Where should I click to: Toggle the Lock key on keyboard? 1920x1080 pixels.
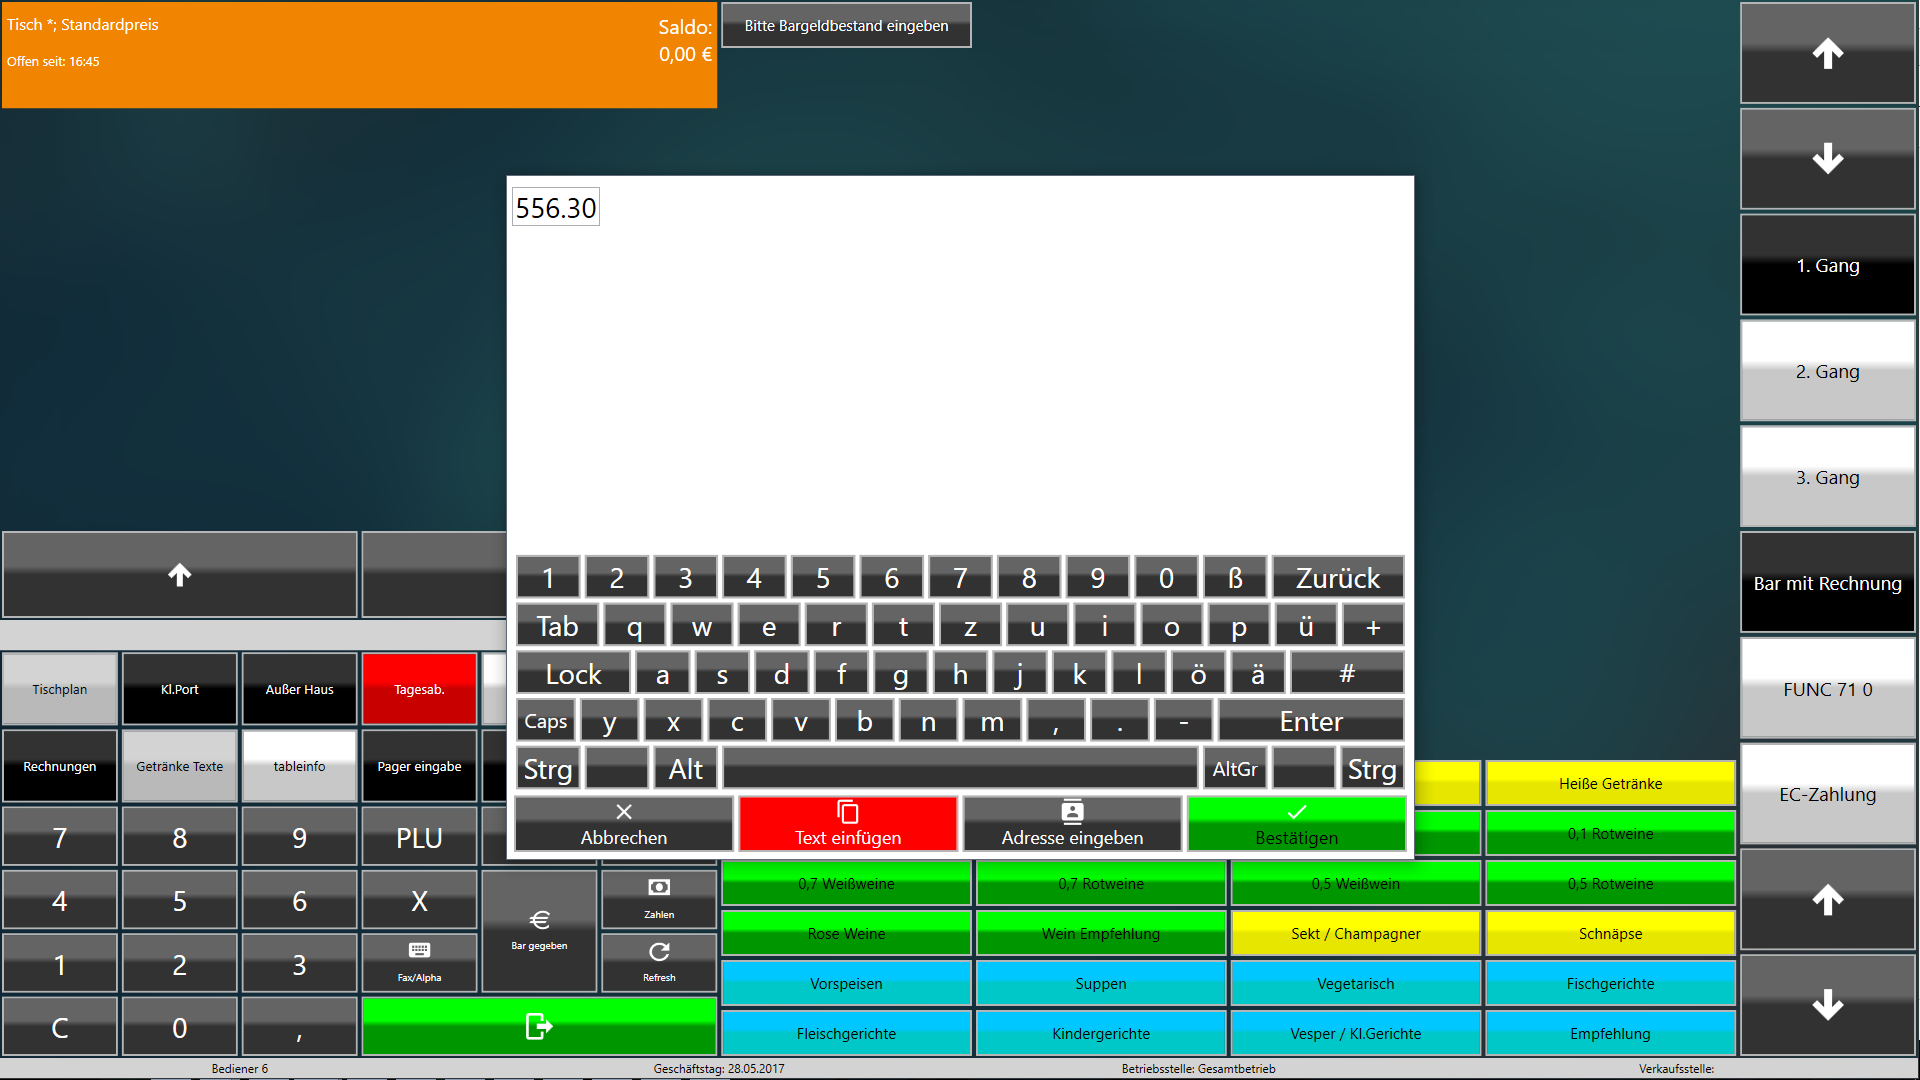coord(573,674)
